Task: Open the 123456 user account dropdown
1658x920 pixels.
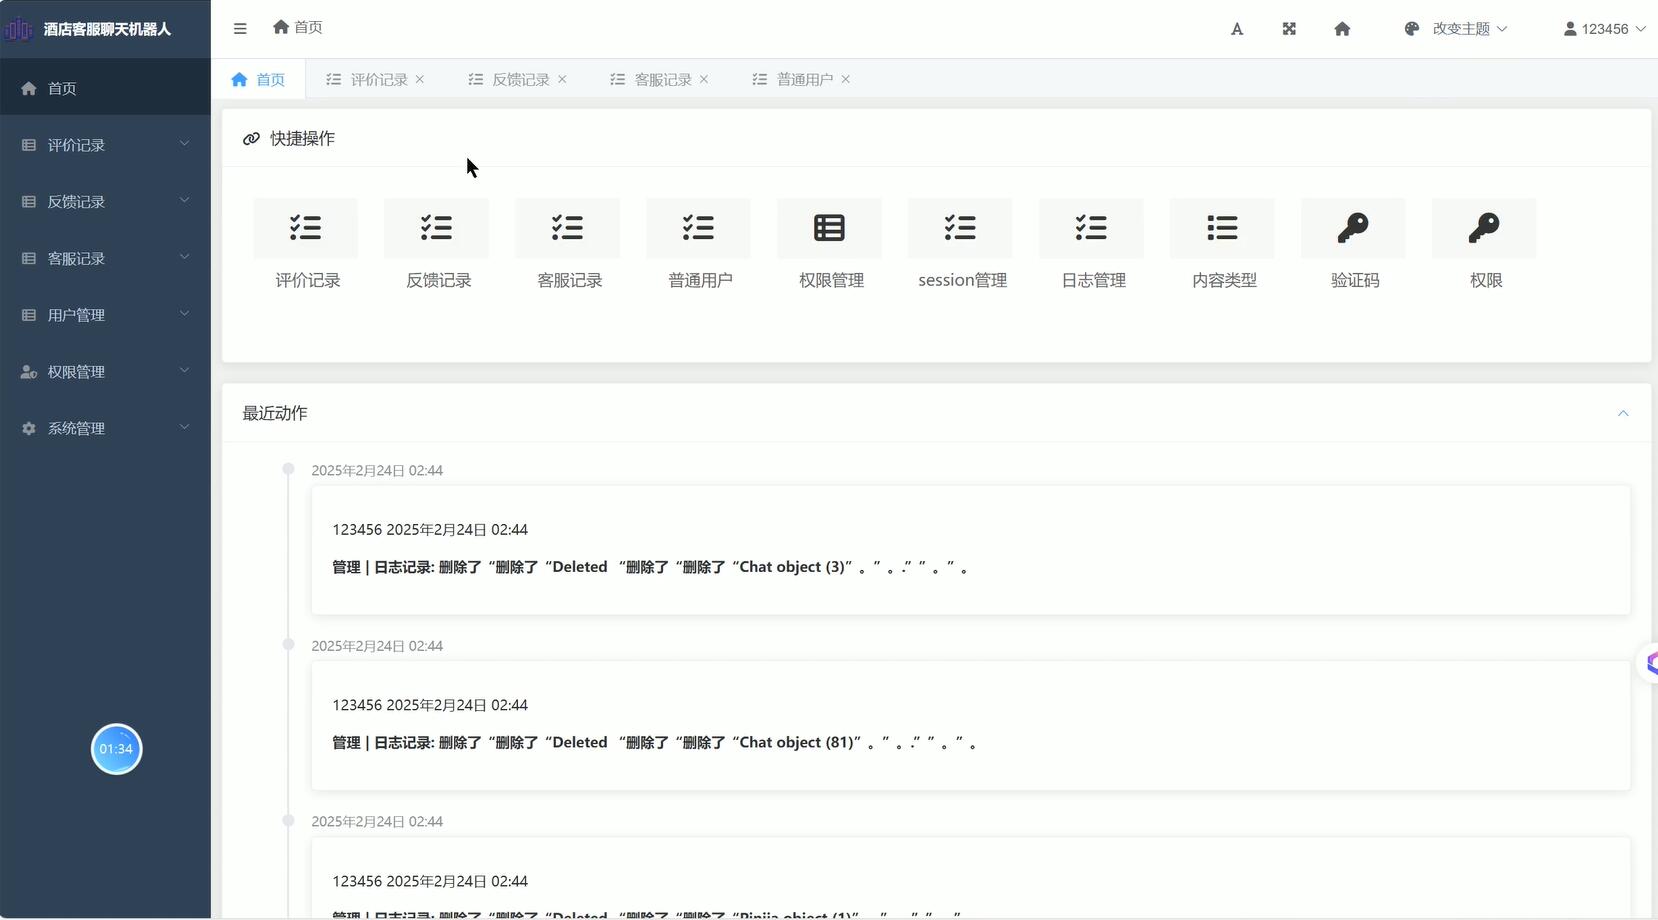Action: pyautogui.click(x=1605, y=28)
